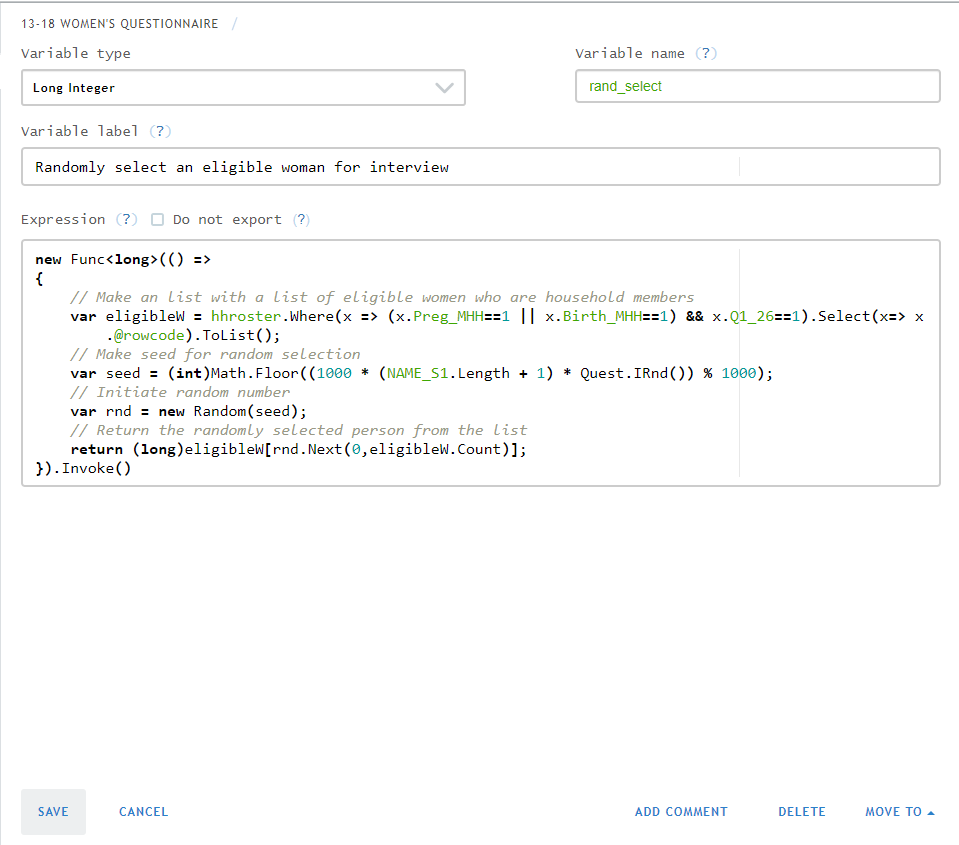Click the DELETE action
This screenshot has width=959, height=845.
pos(801,812)
